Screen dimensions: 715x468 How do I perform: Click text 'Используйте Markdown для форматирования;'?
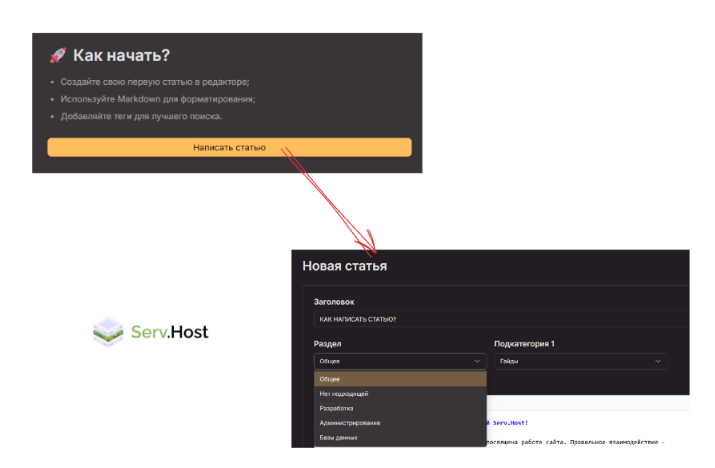[x=158, y=99]
